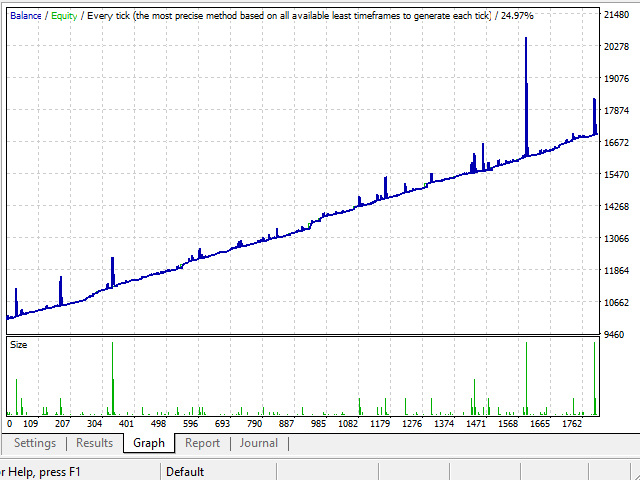
Task: Click the 1665 trade number label
Action: pos(540,424)
